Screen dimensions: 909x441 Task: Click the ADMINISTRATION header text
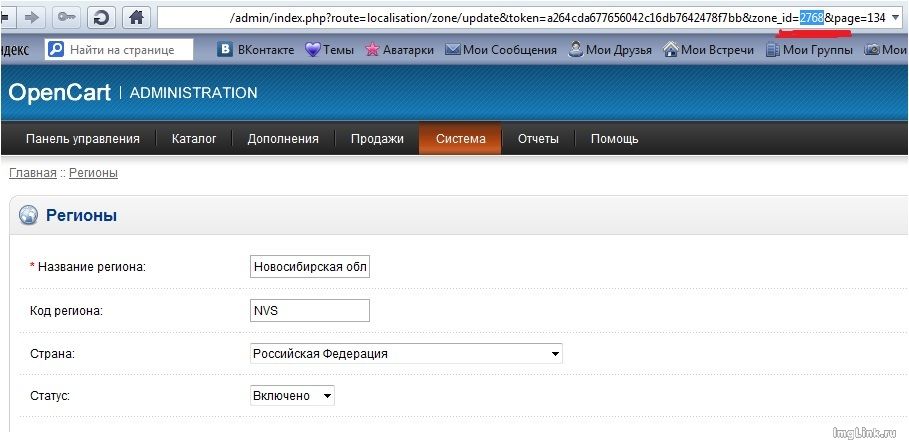coord(194,93)
